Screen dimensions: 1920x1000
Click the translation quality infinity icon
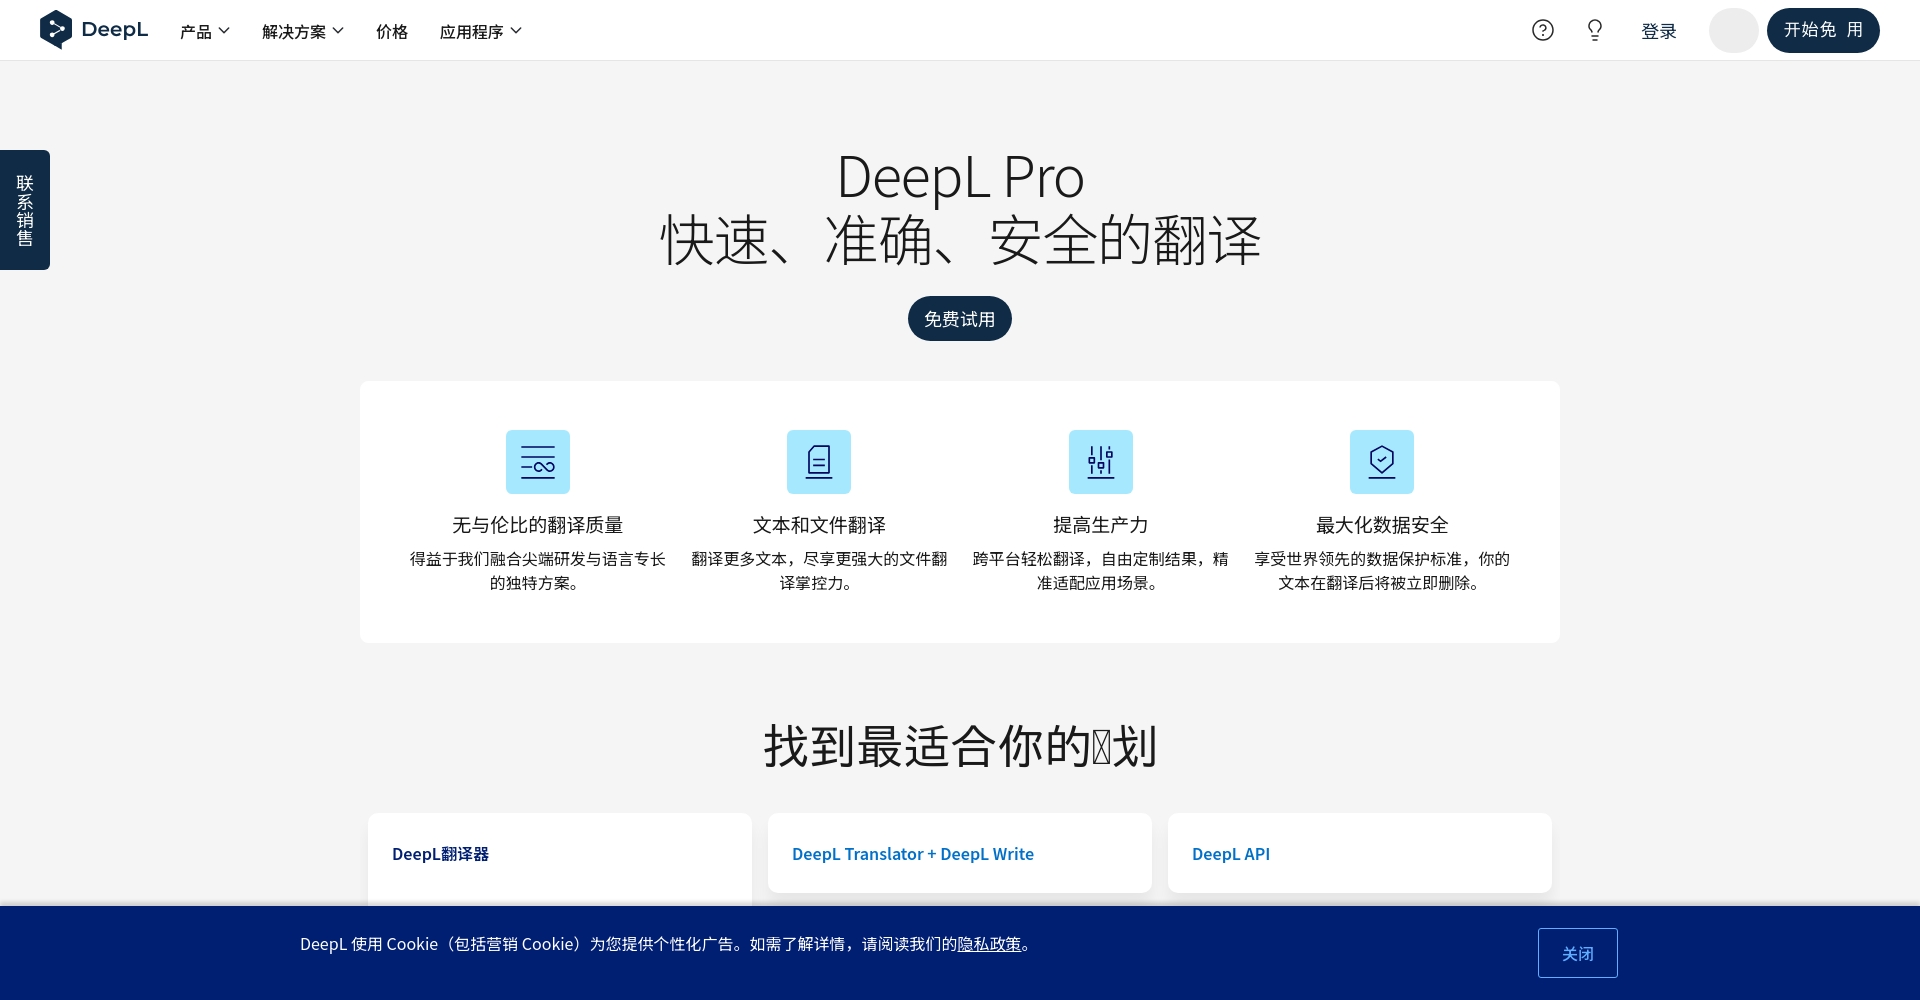click(538, 462)
